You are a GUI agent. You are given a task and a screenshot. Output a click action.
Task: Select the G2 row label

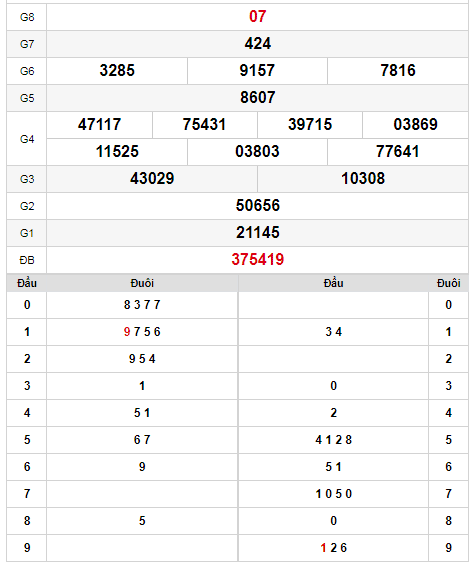pyautogui.click(x=27, y=206)
